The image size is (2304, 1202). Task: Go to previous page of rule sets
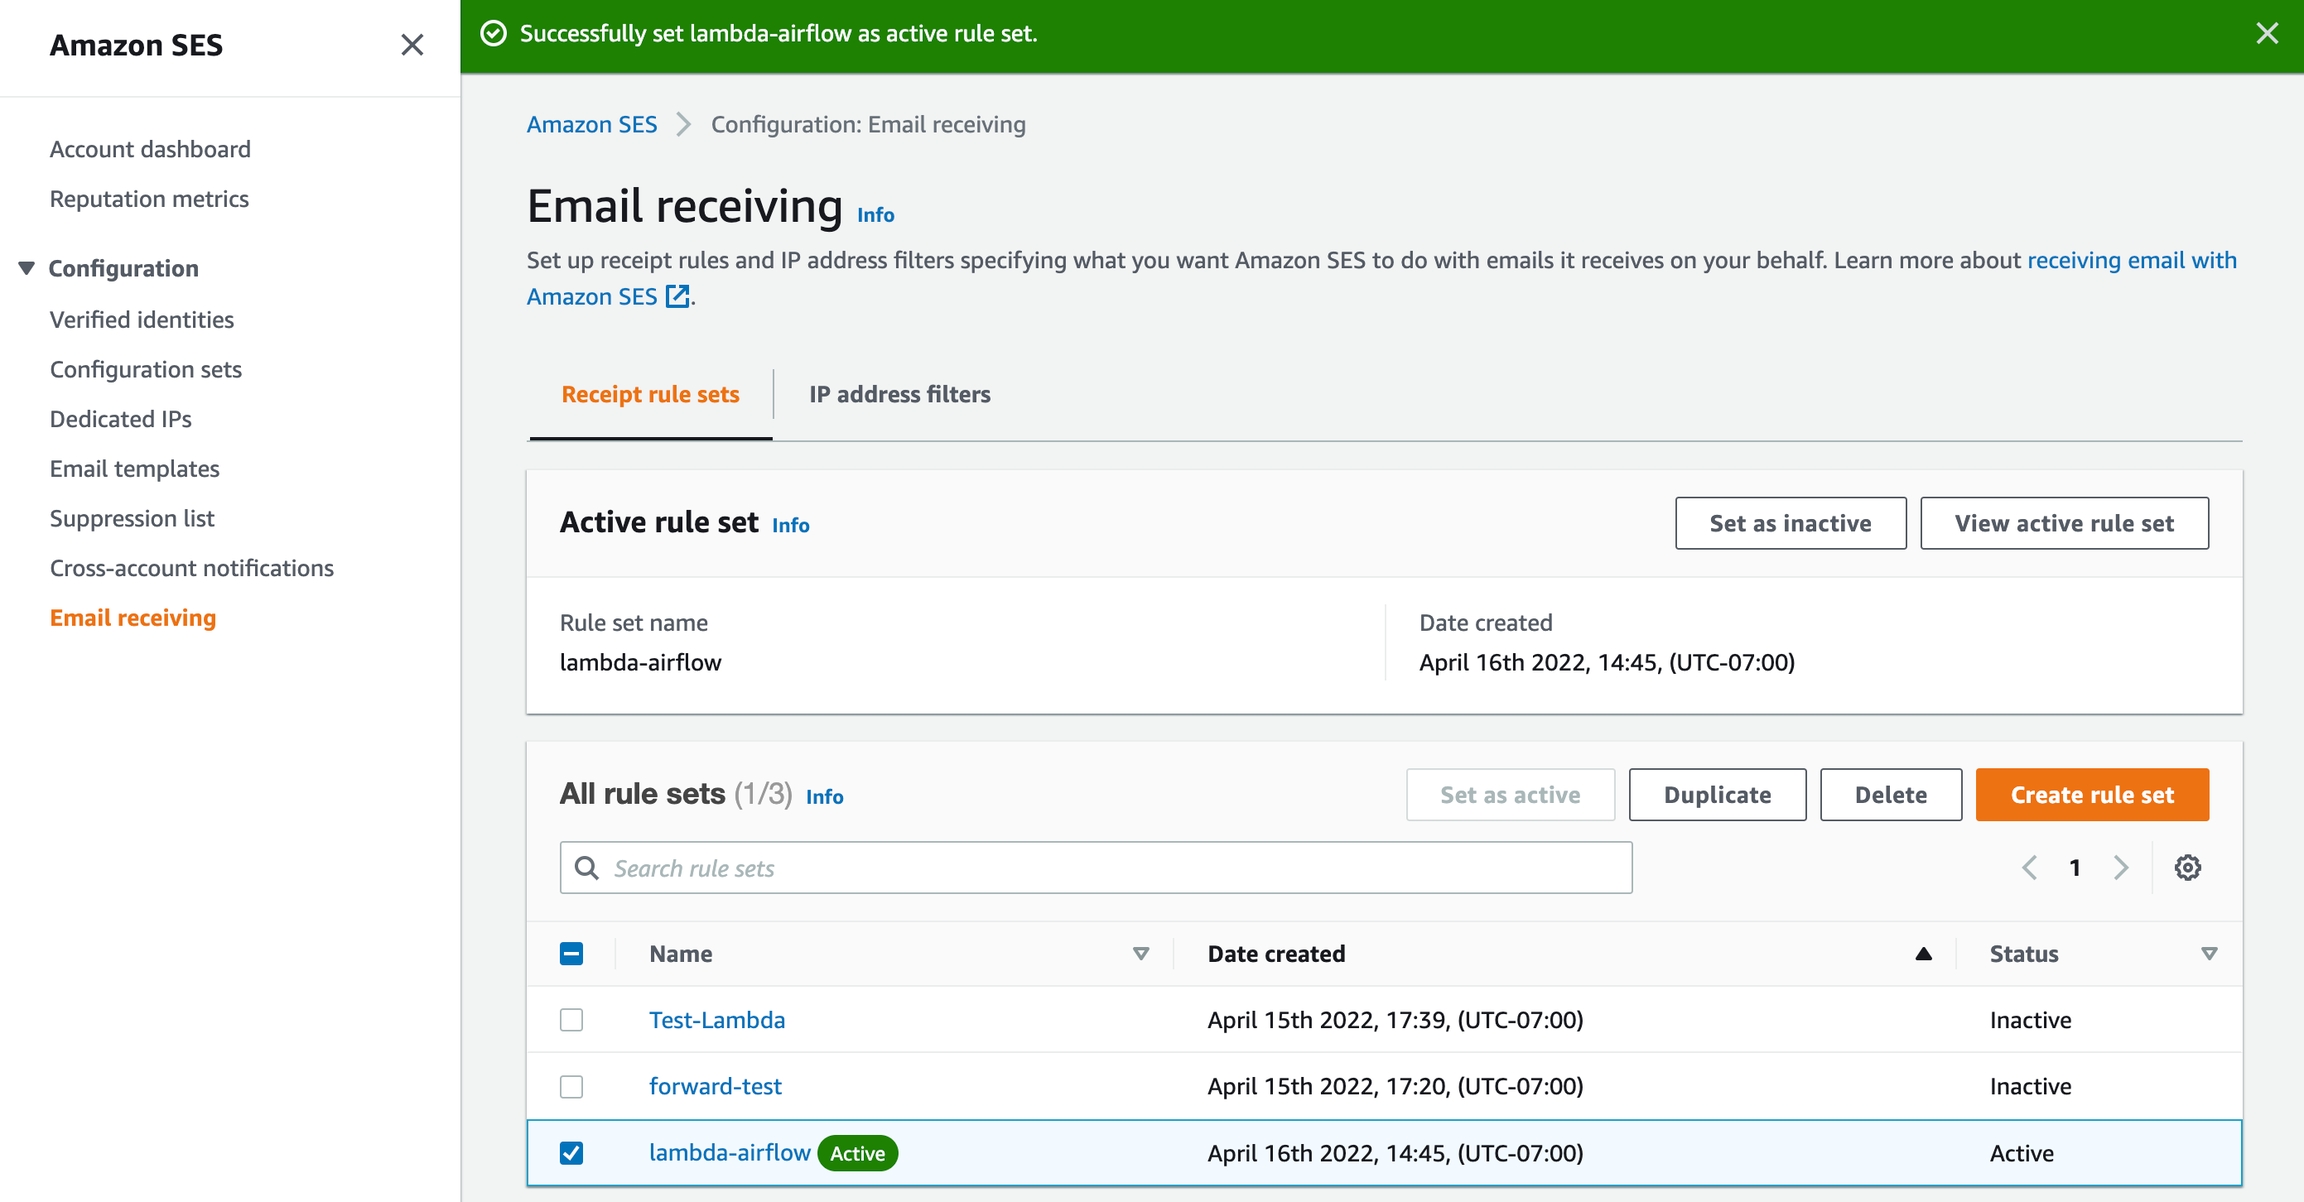tap(2029, 867)
